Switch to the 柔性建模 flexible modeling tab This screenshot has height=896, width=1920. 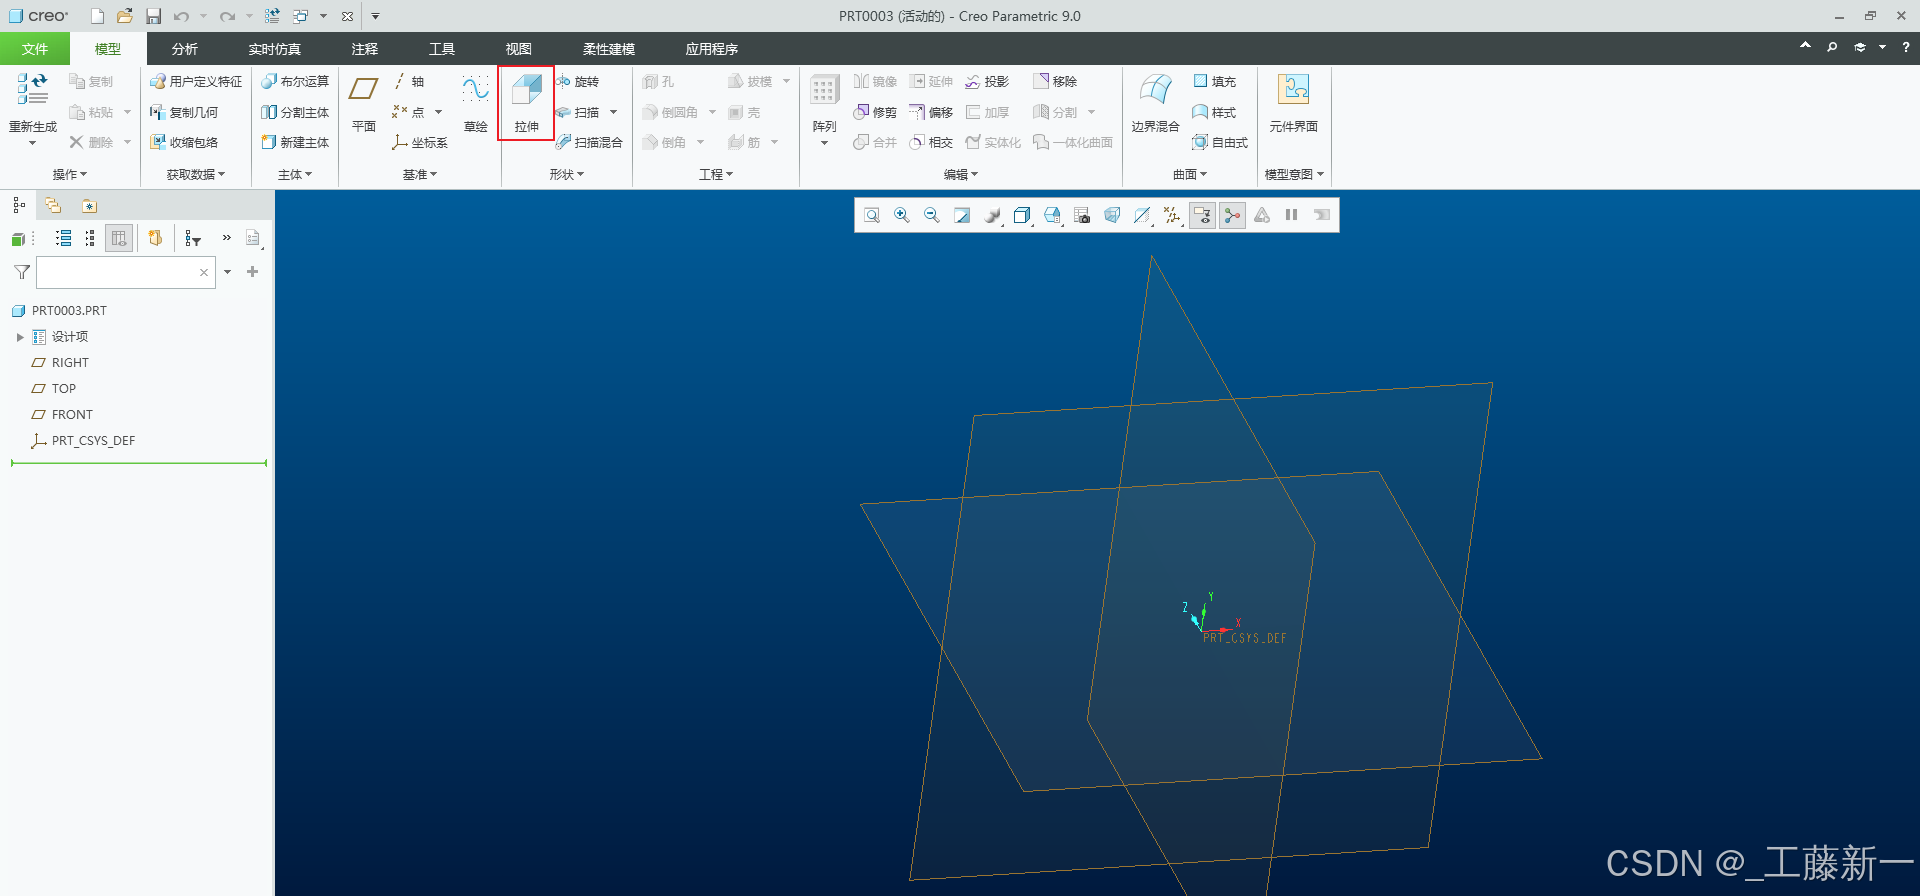pyautogui.click(x=608, y=49)
